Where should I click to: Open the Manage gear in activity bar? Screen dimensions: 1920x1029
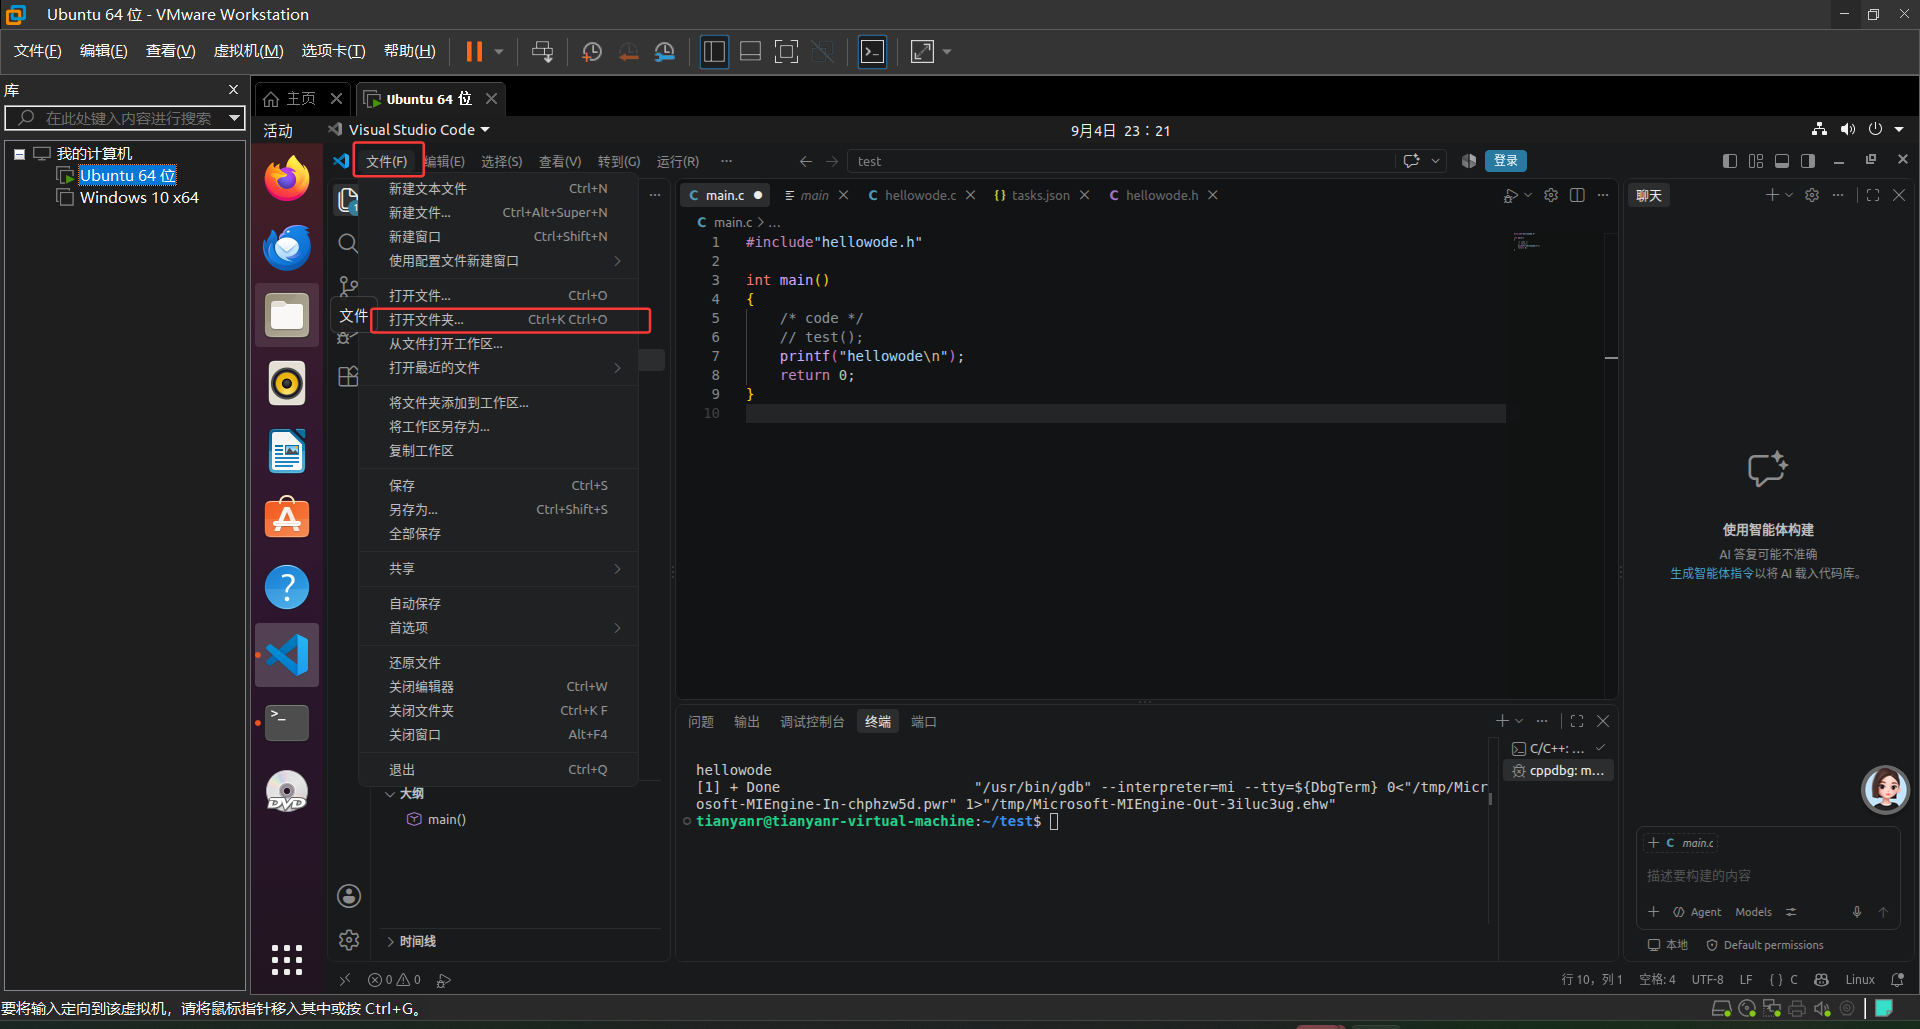point(349,940)
